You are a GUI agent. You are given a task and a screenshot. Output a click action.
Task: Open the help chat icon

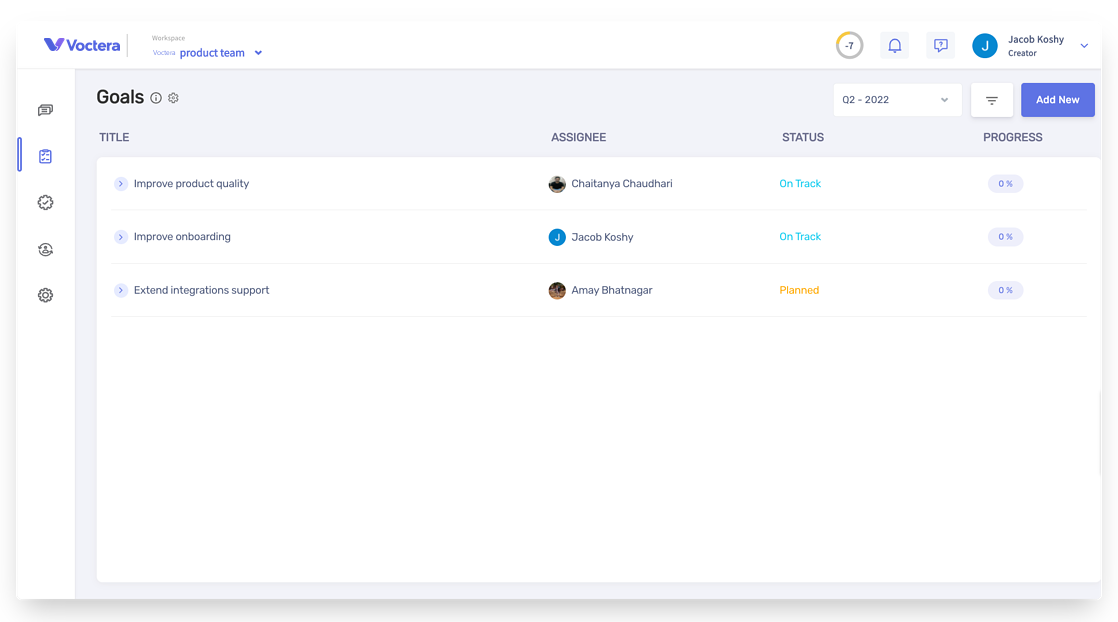tap(940, 46)
